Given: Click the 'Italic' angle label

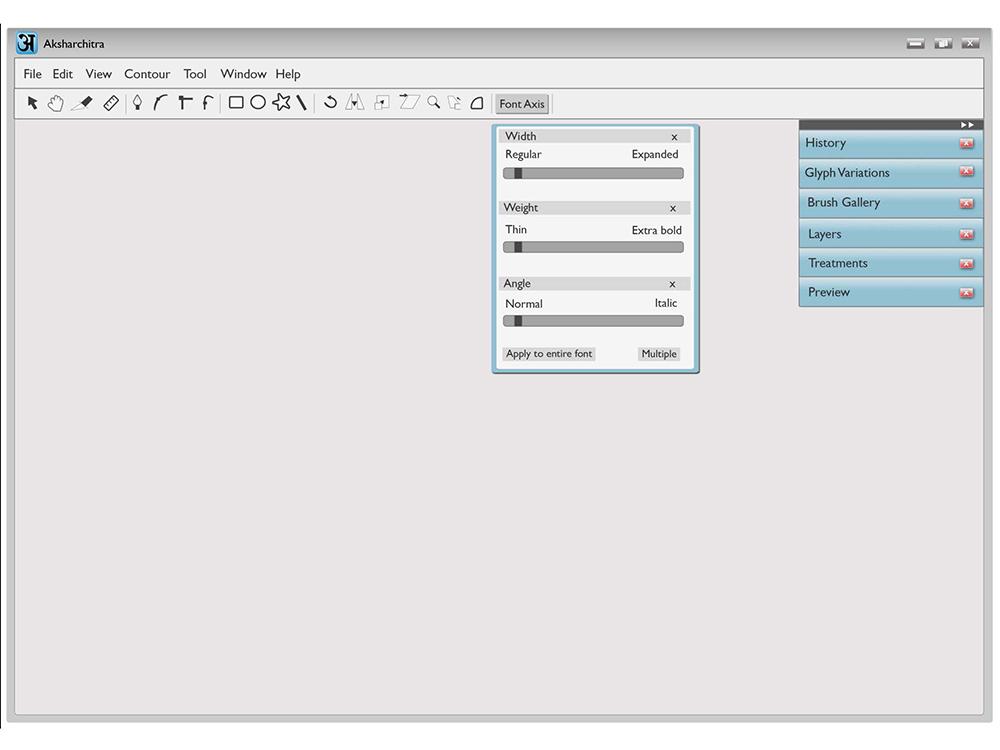Looking at the screenshot, I should pyautogui.click(x=666, y=304).
